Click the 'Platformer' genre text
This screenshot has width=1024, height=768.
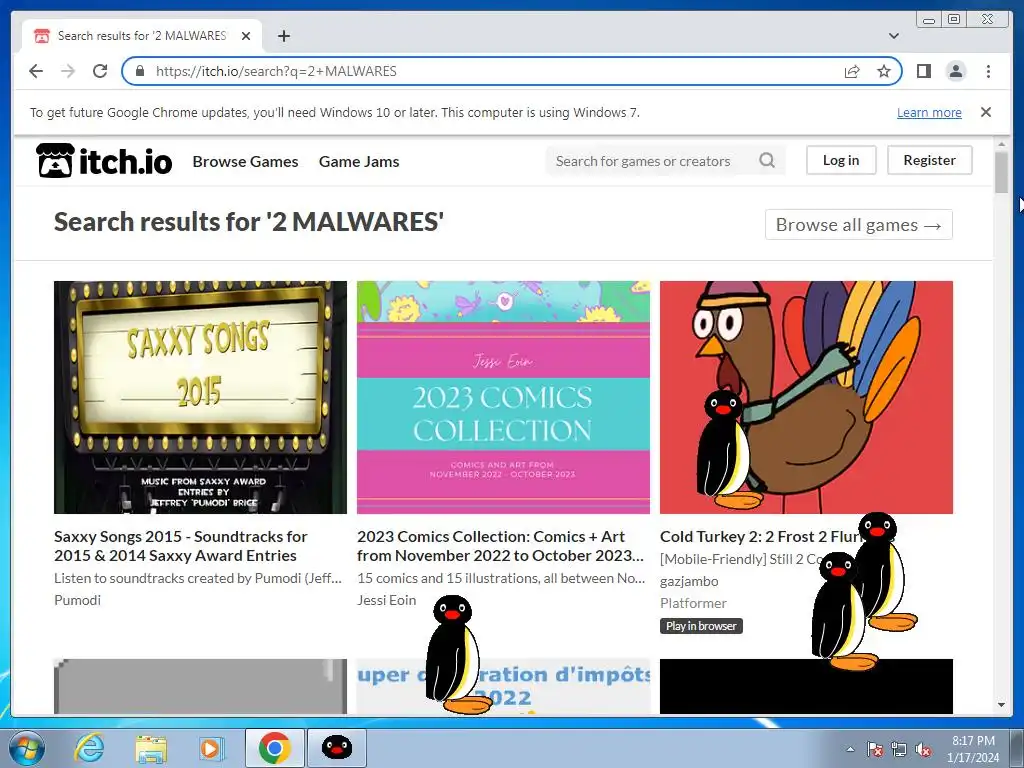[693, 603]
